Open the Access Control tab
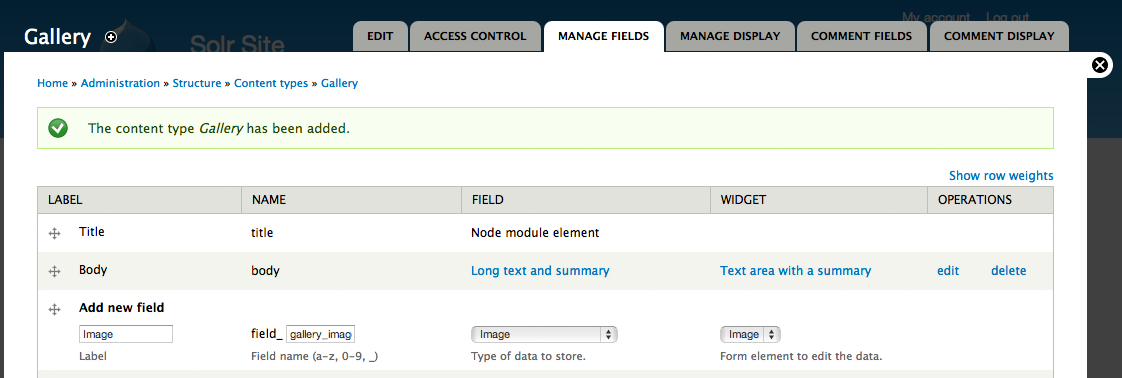The image size is (1122, 378). point(475,36)
